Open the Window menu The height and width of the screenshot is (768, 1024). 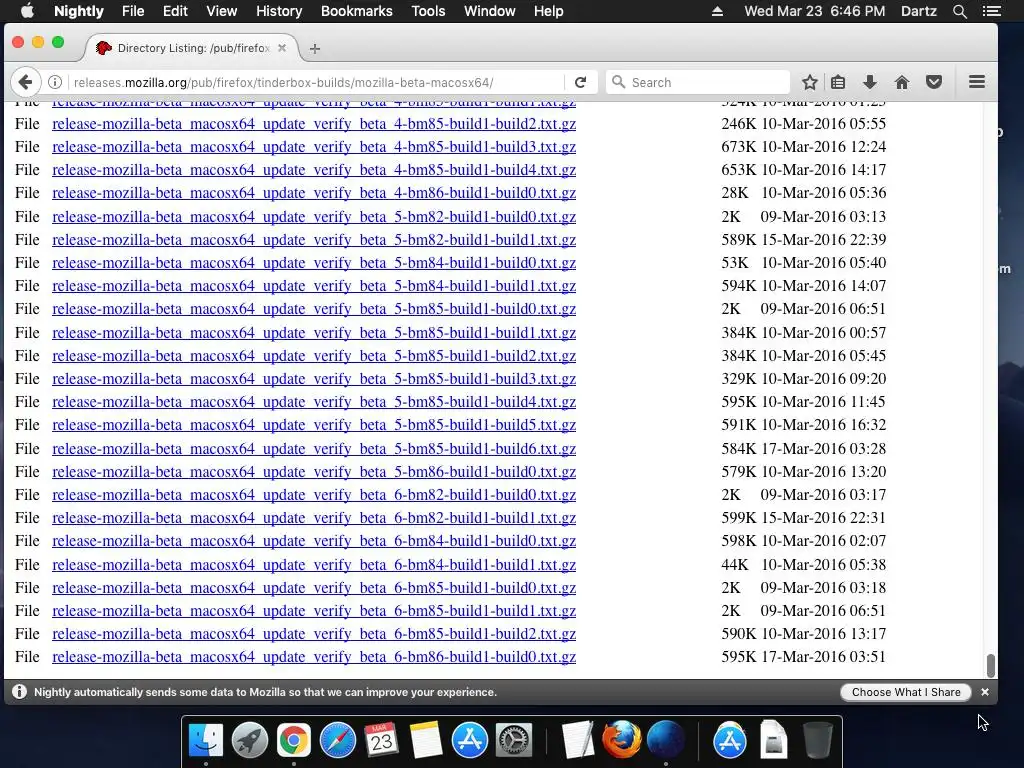[489, 11]
